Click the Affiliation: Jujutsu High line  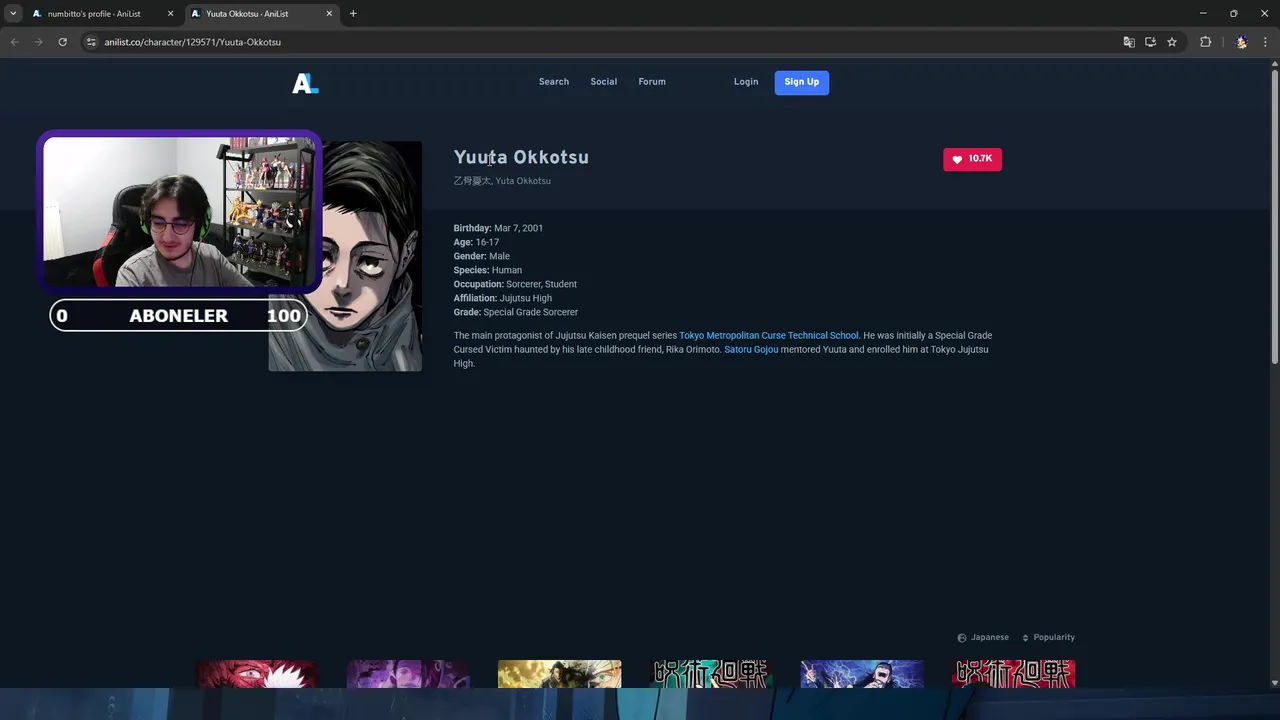coord(503,298)
